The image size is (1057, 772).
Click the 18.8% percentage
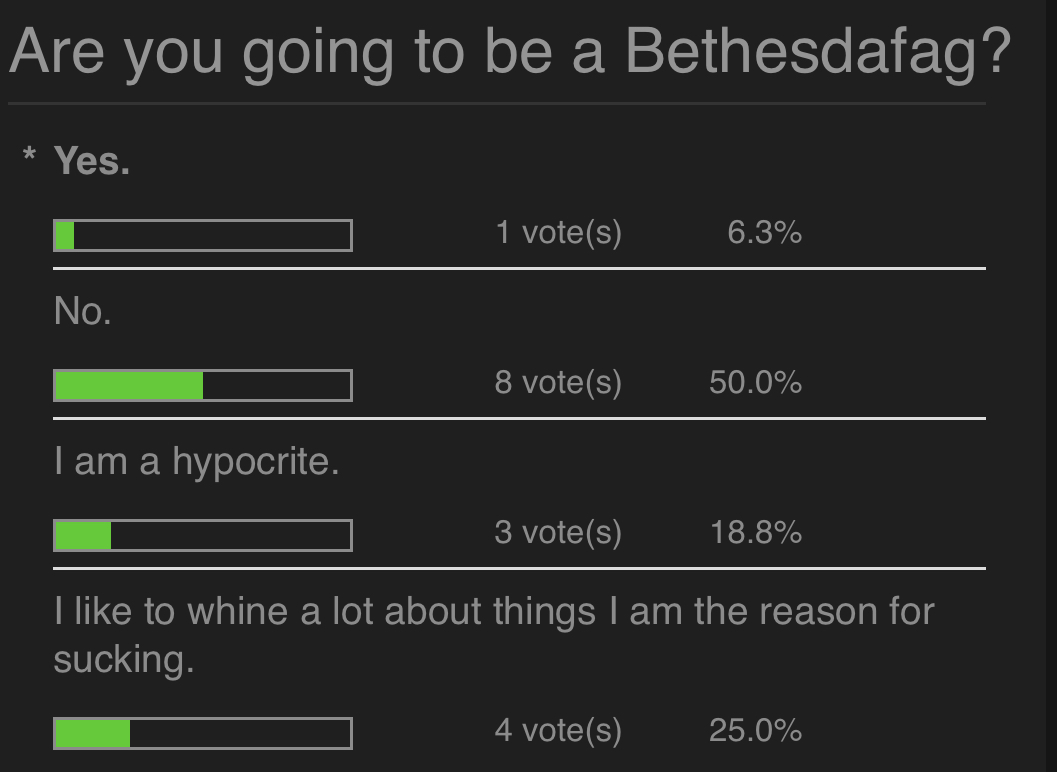pyautogui.click(x=756, y=533)
